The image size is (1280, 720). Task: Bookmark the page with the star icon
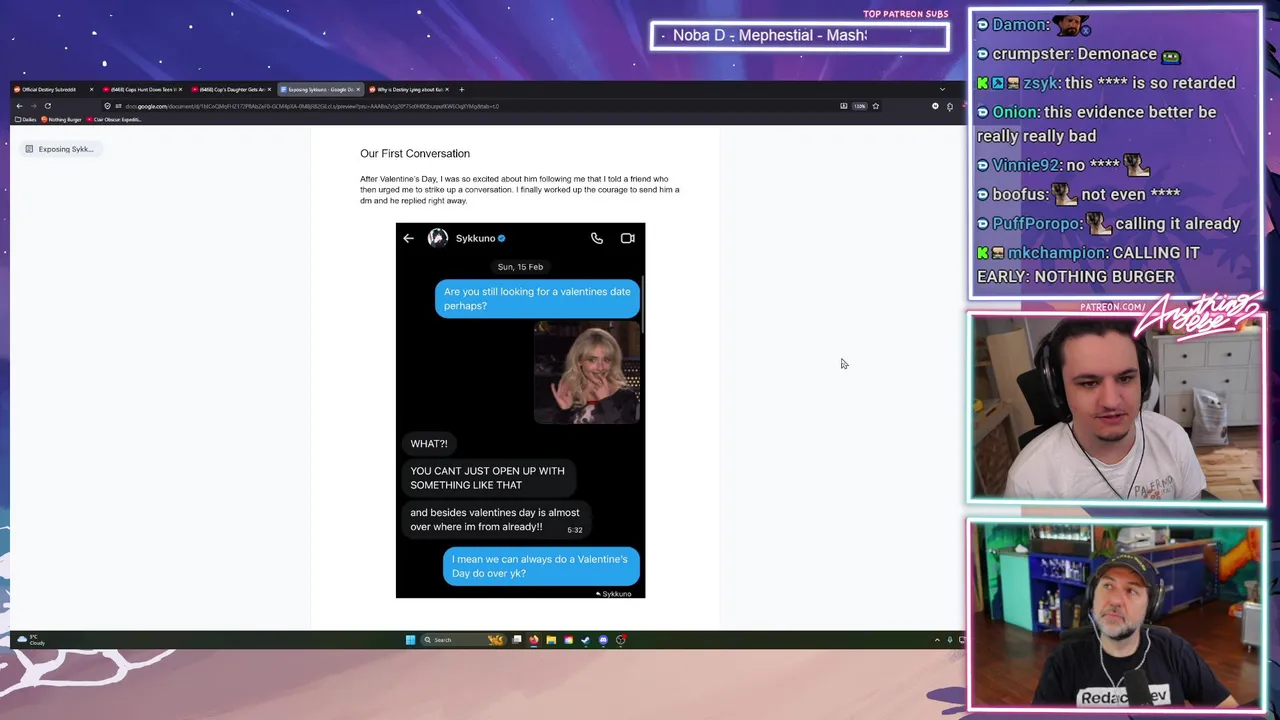tap(875, 106)
